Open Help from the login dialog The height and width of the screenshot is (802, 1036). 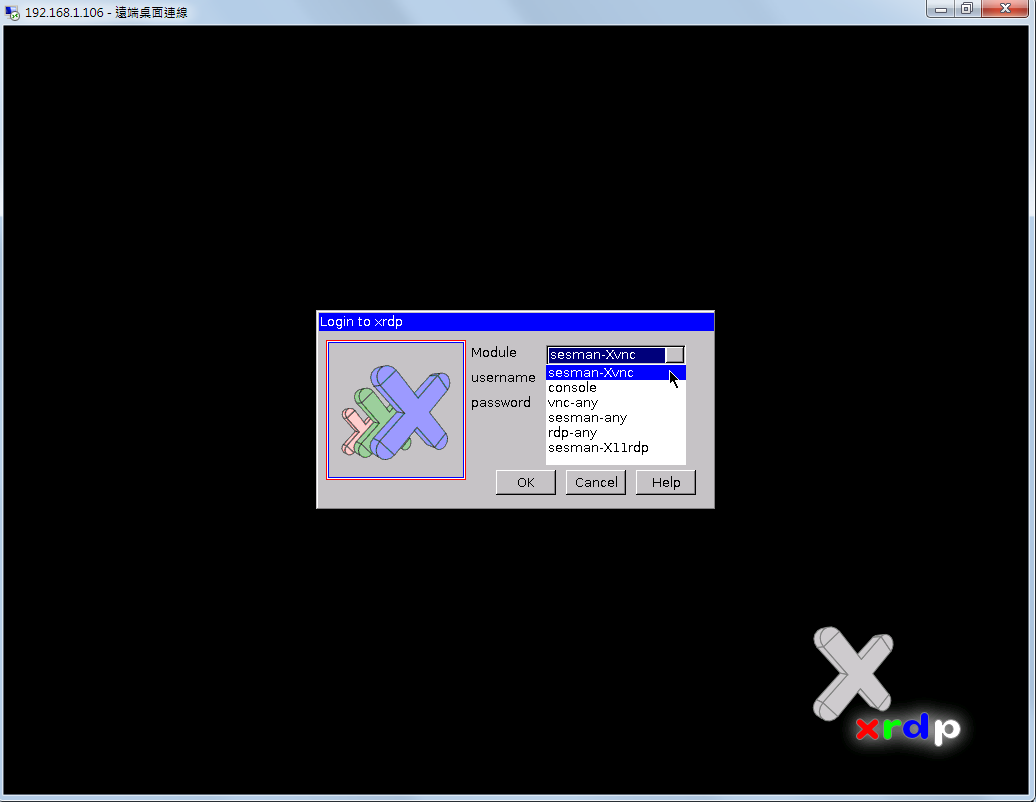point(666,483)
